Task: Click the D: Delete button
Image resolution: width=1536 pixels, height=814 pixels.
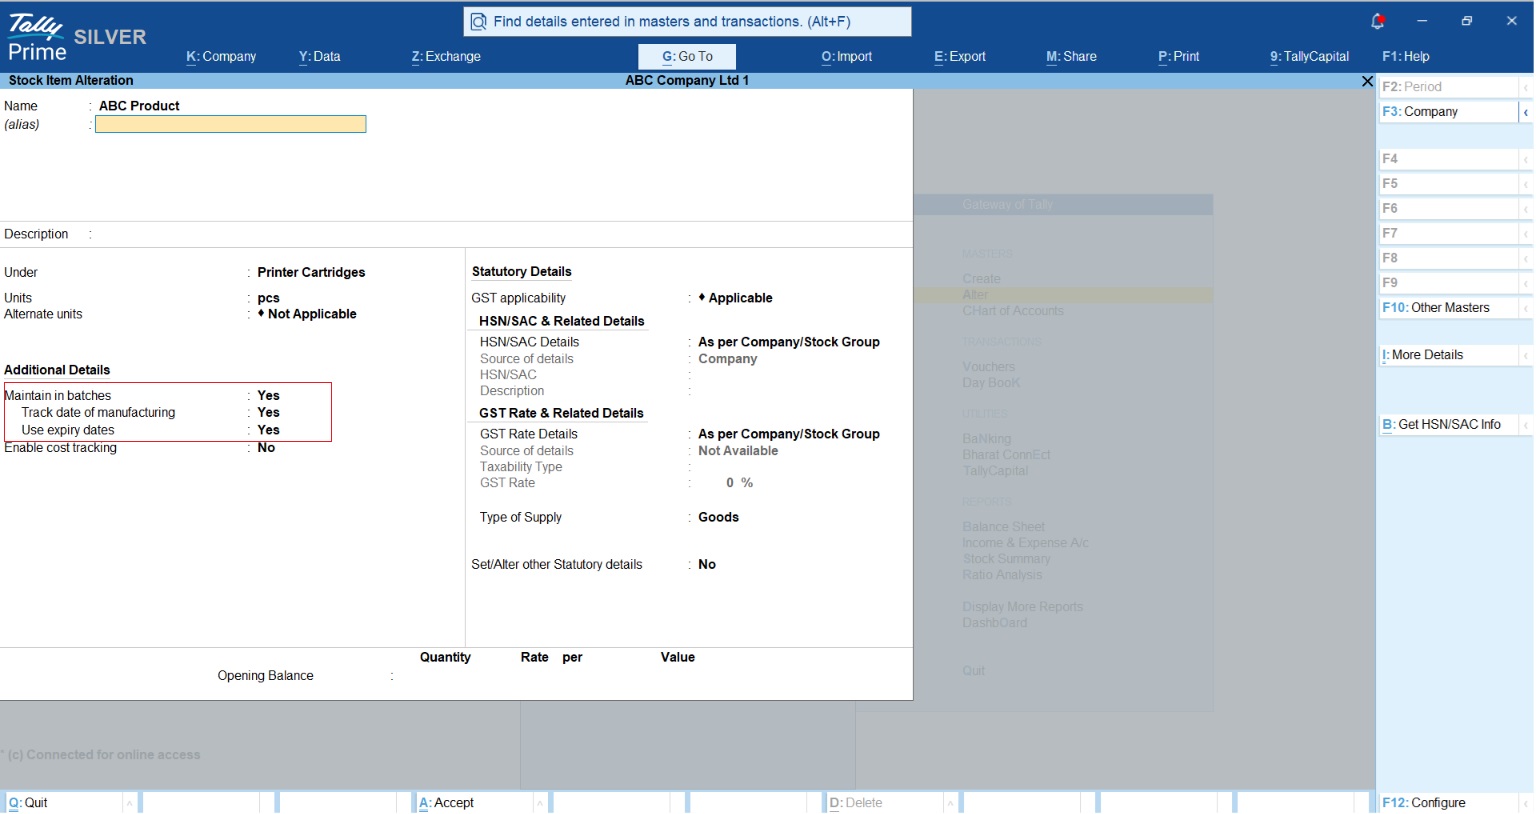Action: [x=885, y=803]
